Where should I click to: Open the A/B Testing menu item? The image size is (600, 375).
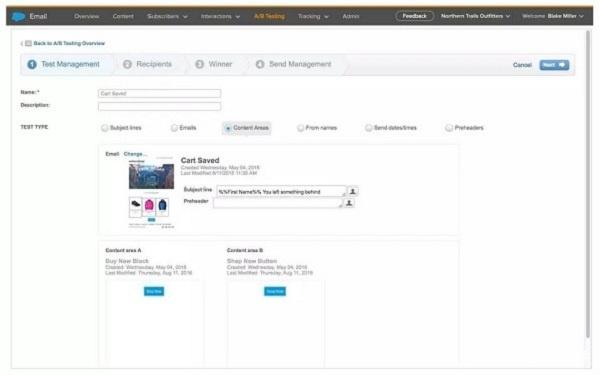(269, 16)
